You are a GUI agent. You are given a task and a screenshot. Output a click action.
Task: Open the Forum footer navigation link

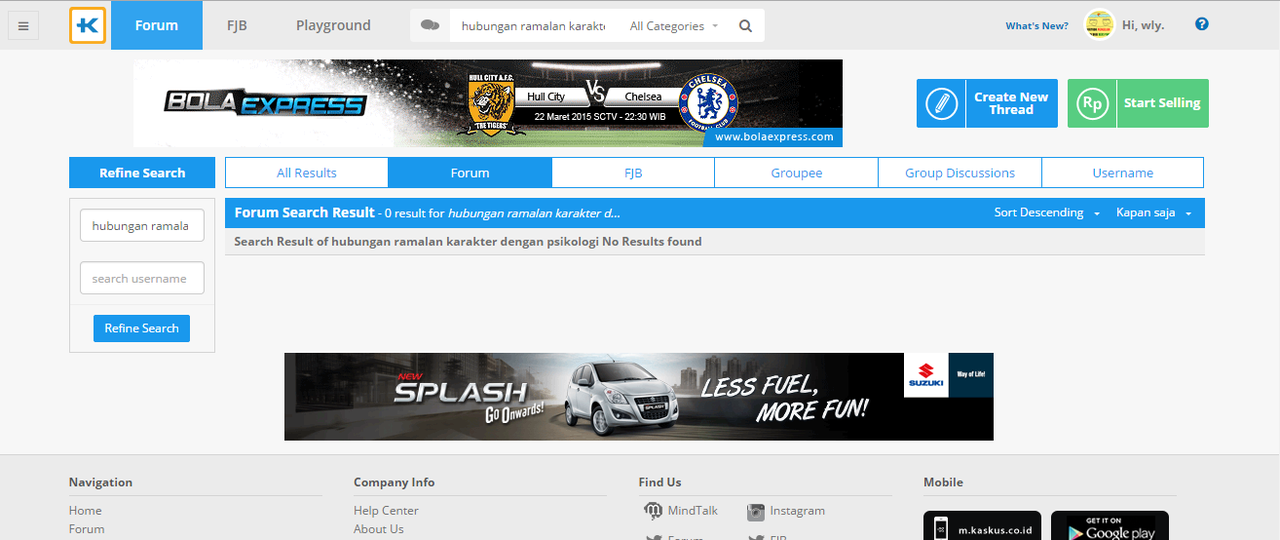[86, 529]
